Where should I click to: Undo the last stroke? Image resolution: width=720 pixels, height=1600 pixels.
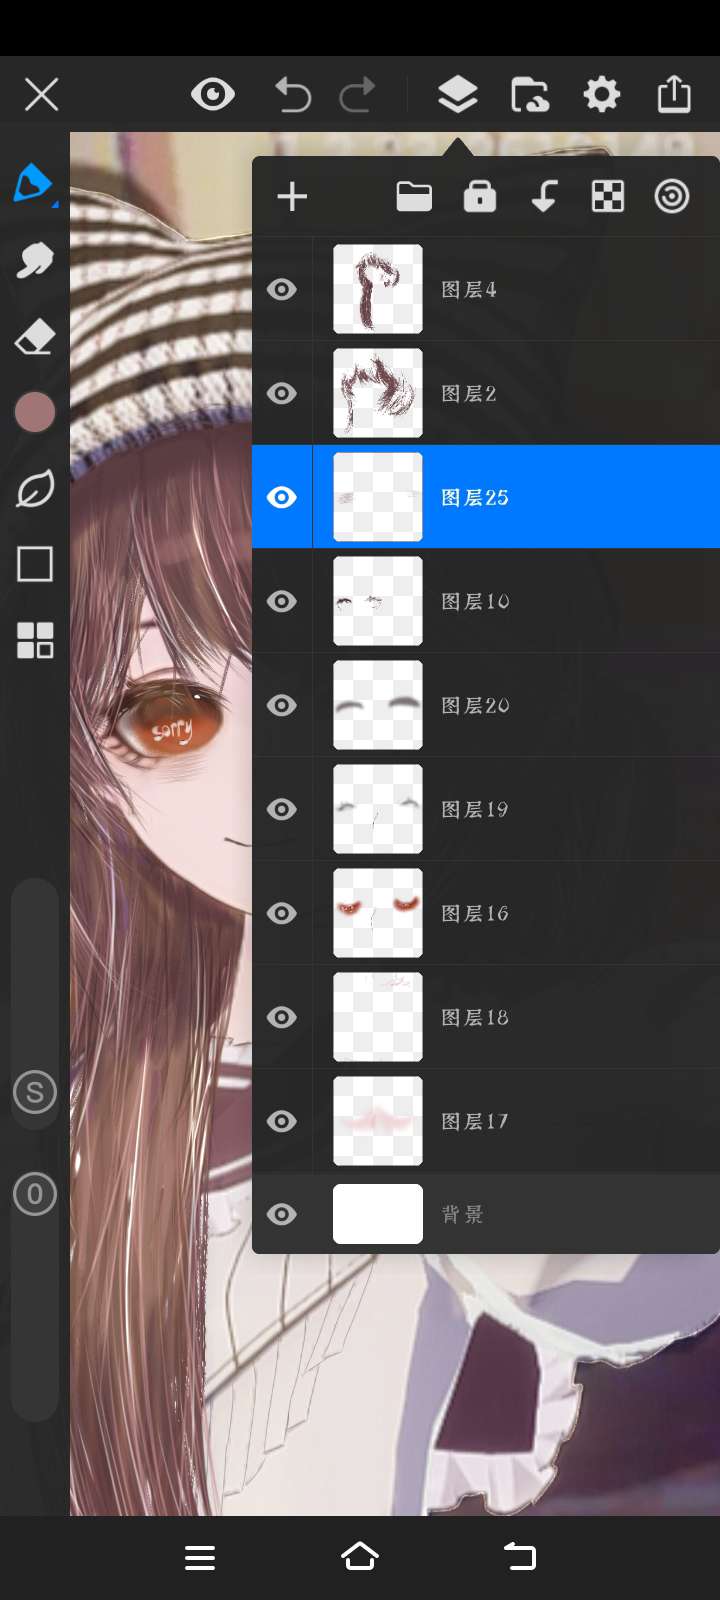point(293,95)
